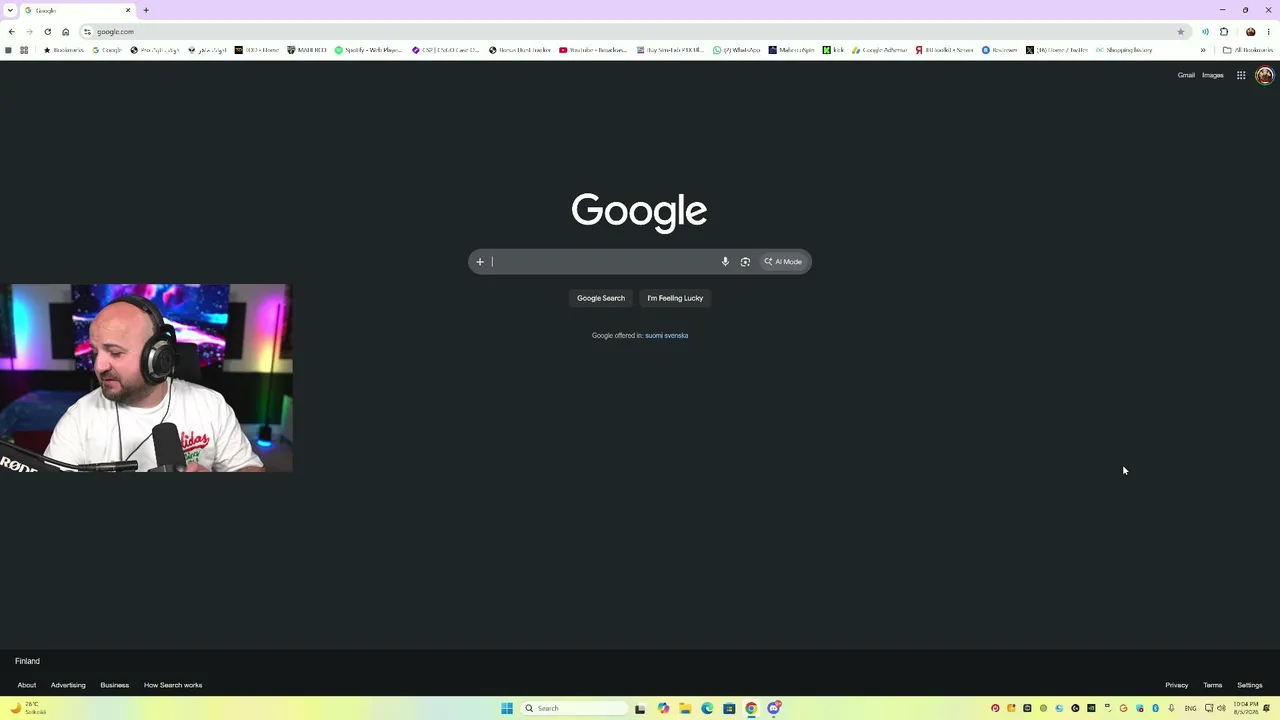Screen dimensions: 1280x720
Task: Open the Extensions puzzle icon
Action: (x=1224, y=32)
